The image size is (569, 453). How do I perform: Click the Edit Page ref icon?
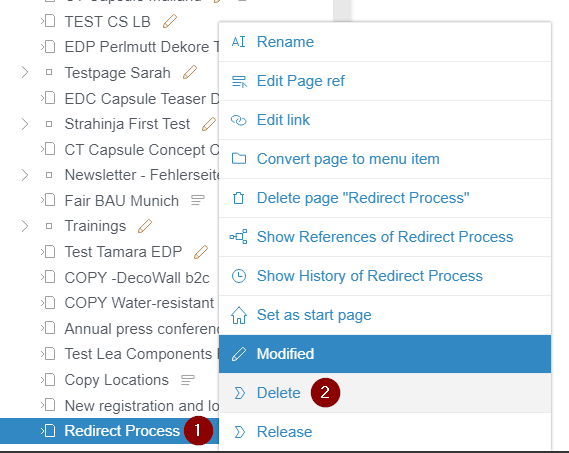[x=239, y=81]
